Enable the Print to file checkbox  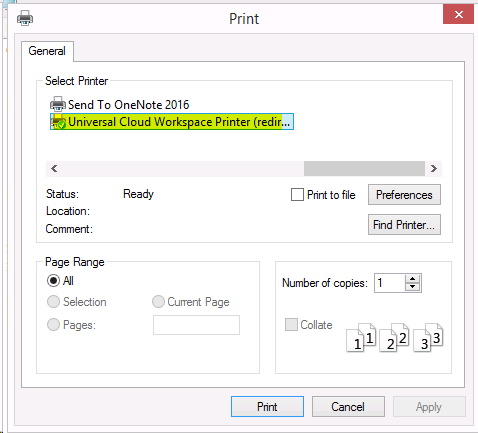tap(297, 194)
